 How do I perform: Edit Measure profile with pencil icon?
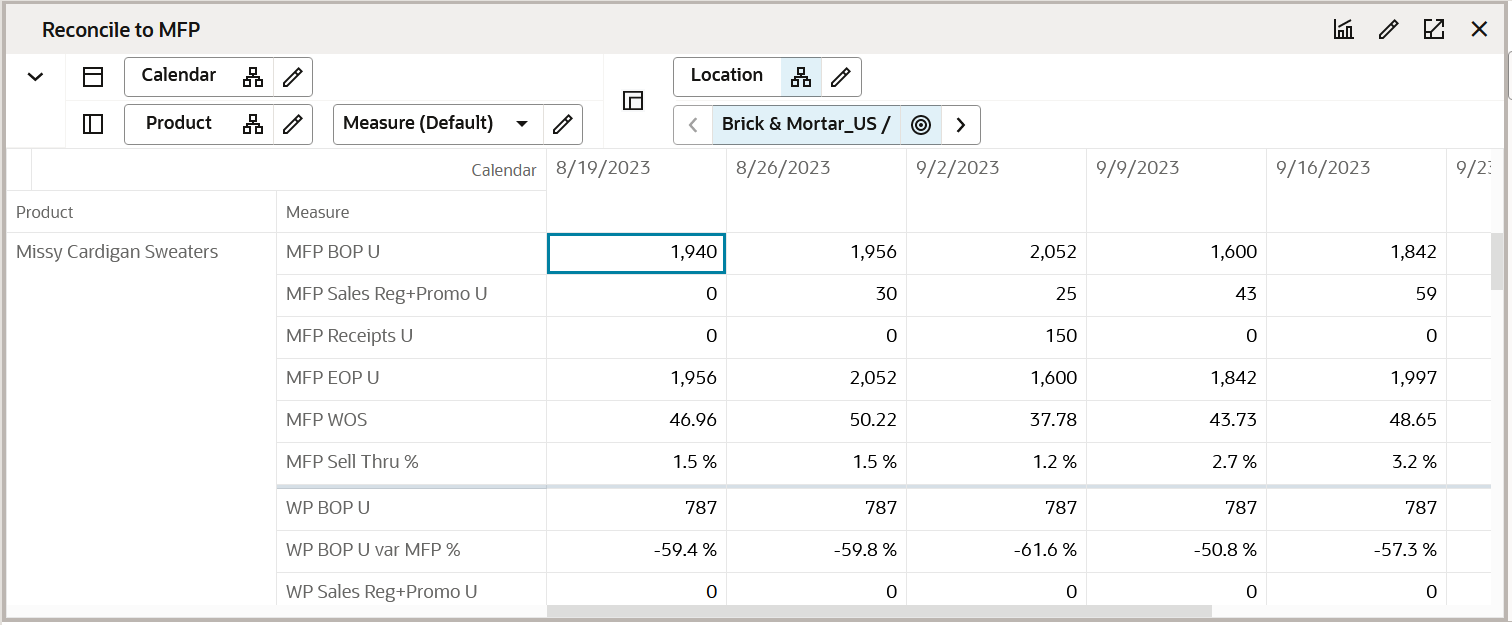click(x=563, y=125)
